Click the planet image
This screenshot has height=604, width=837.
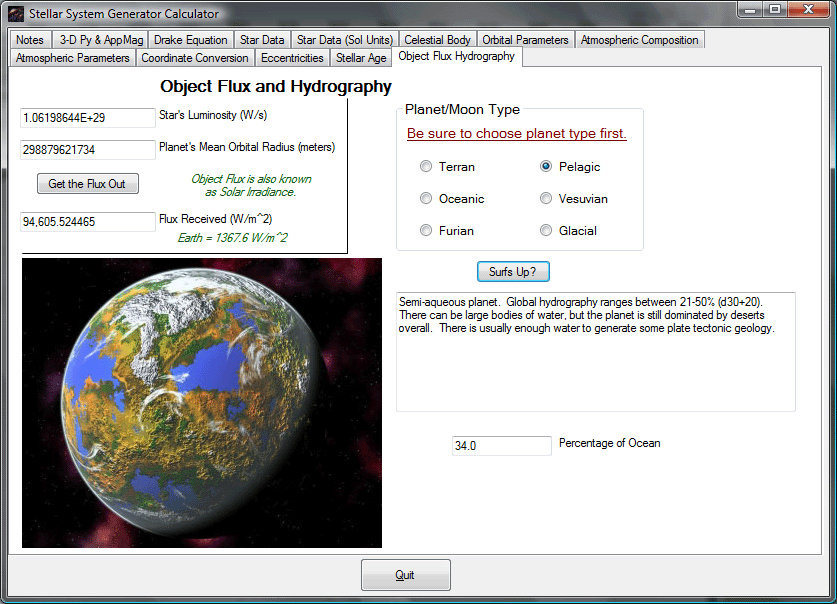[x=202, y=403]
